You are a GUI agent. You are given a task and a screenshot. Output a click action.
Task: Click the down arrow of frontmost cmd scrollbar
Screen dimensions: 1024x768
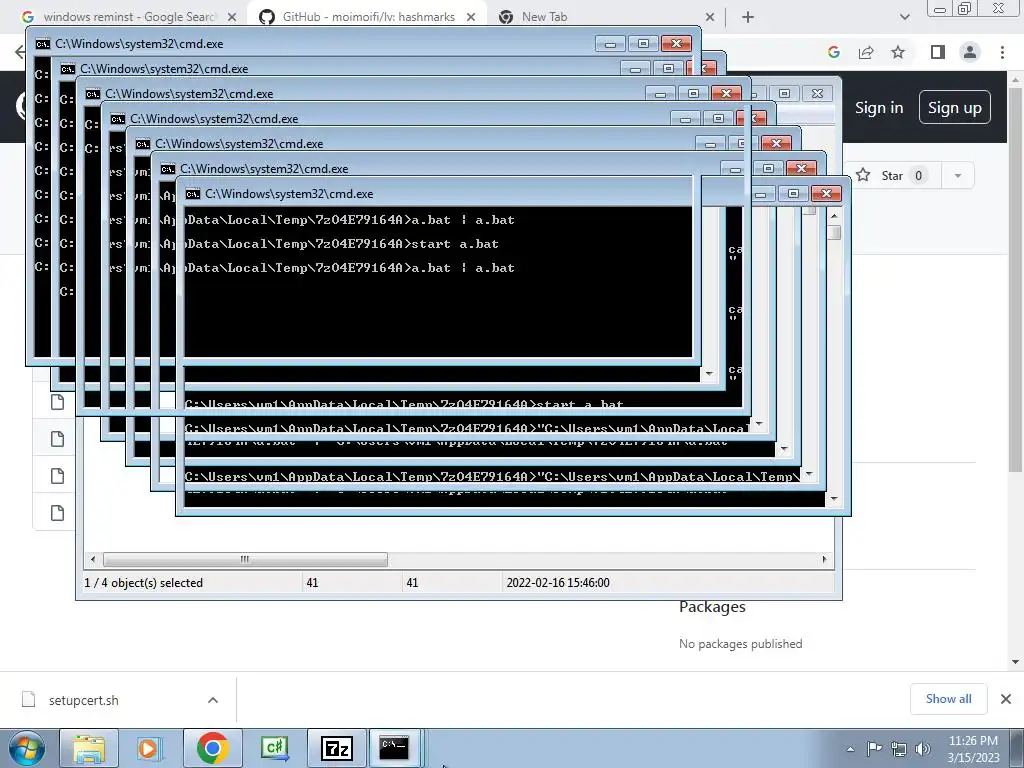[x=834, y=499]
